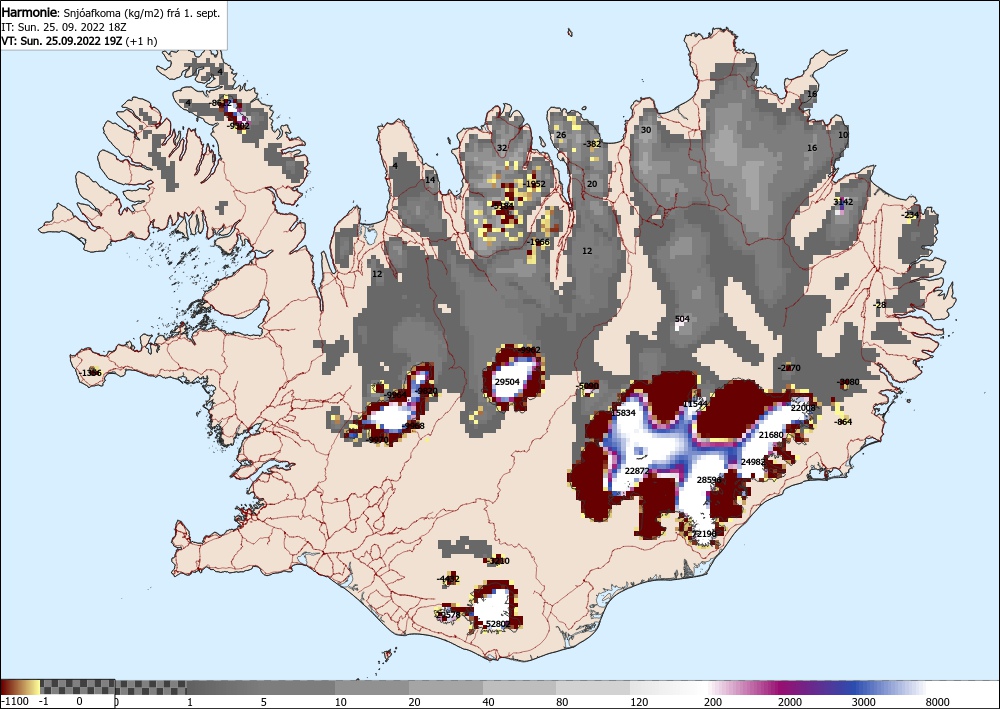Click the 5 legend tick label
Image resolution: width=1000 pixels, height=709 pixels.
click(x=263, y=702)
